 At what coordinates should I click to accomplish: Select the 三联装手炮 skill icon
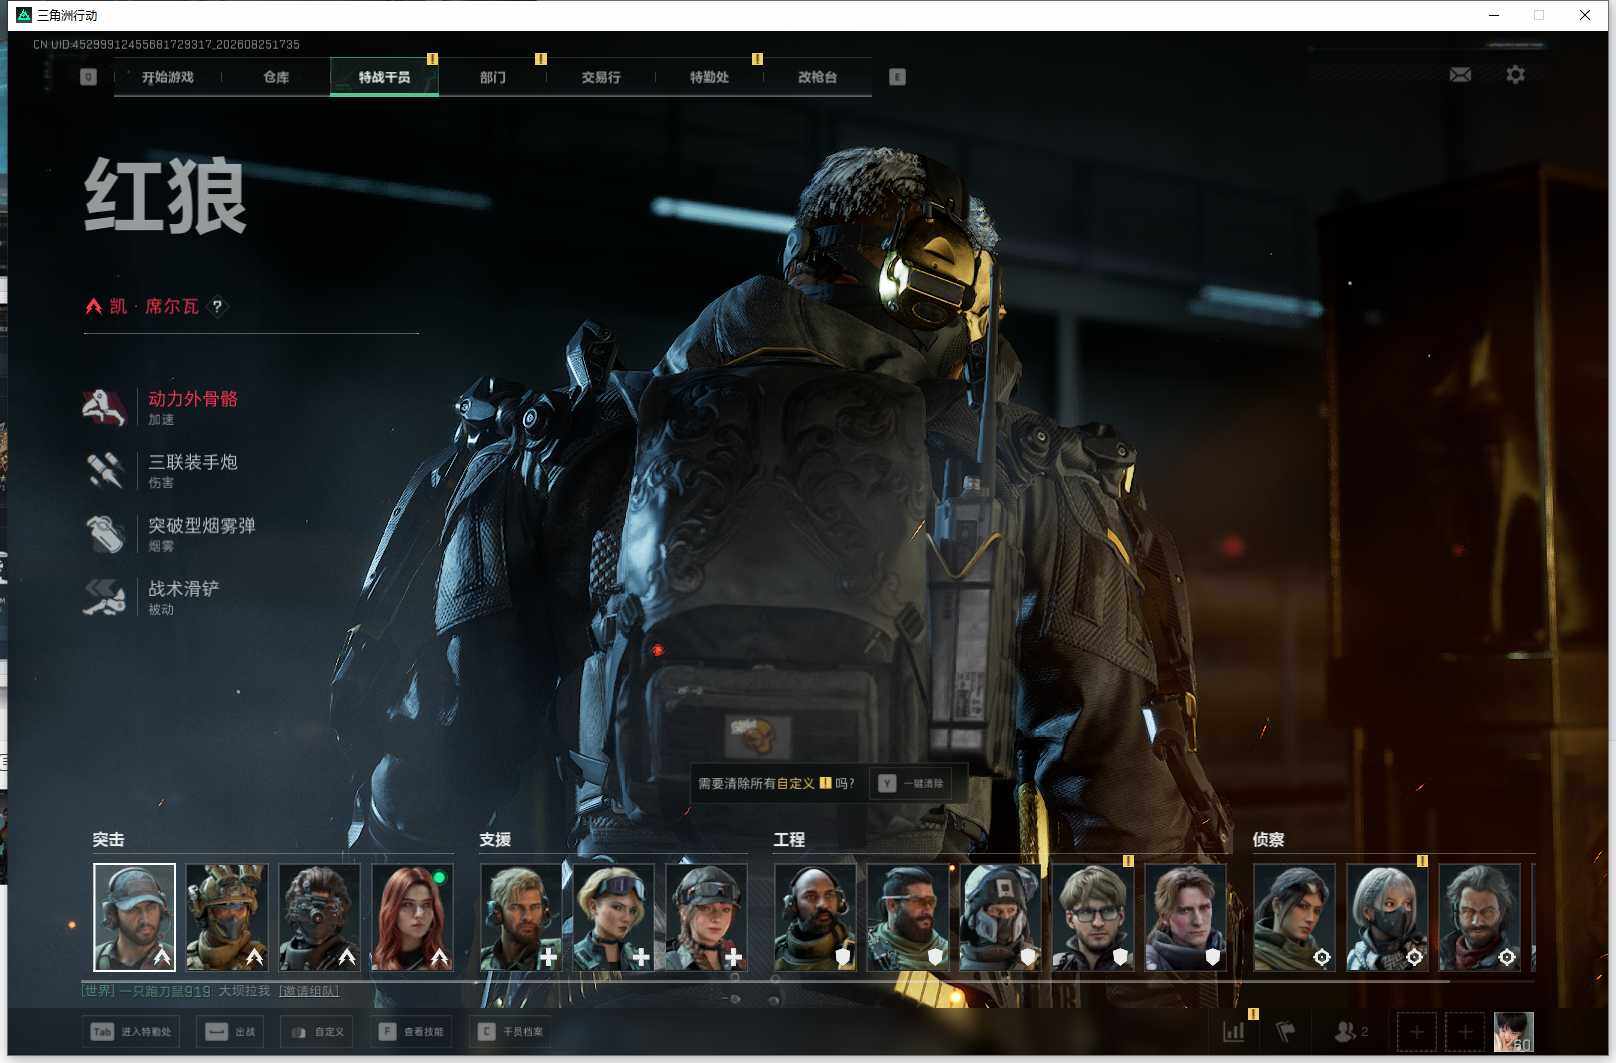point(104,470)
